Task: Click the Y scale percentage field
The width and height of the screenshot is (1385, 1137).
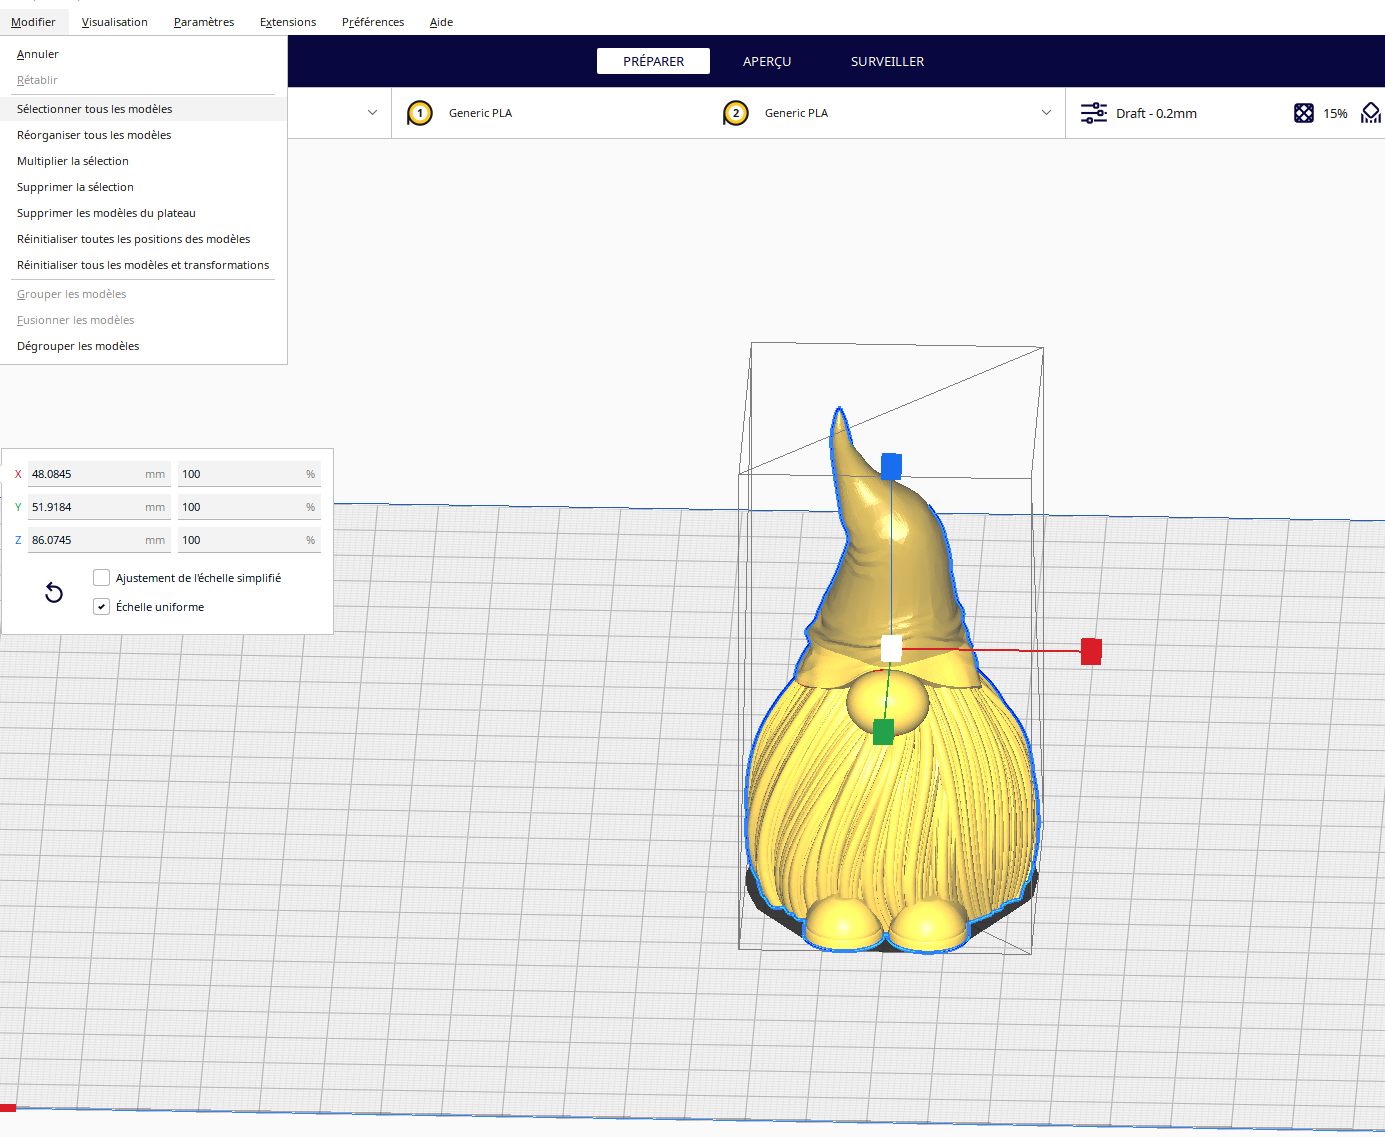Action: click(x=249, y=507)
